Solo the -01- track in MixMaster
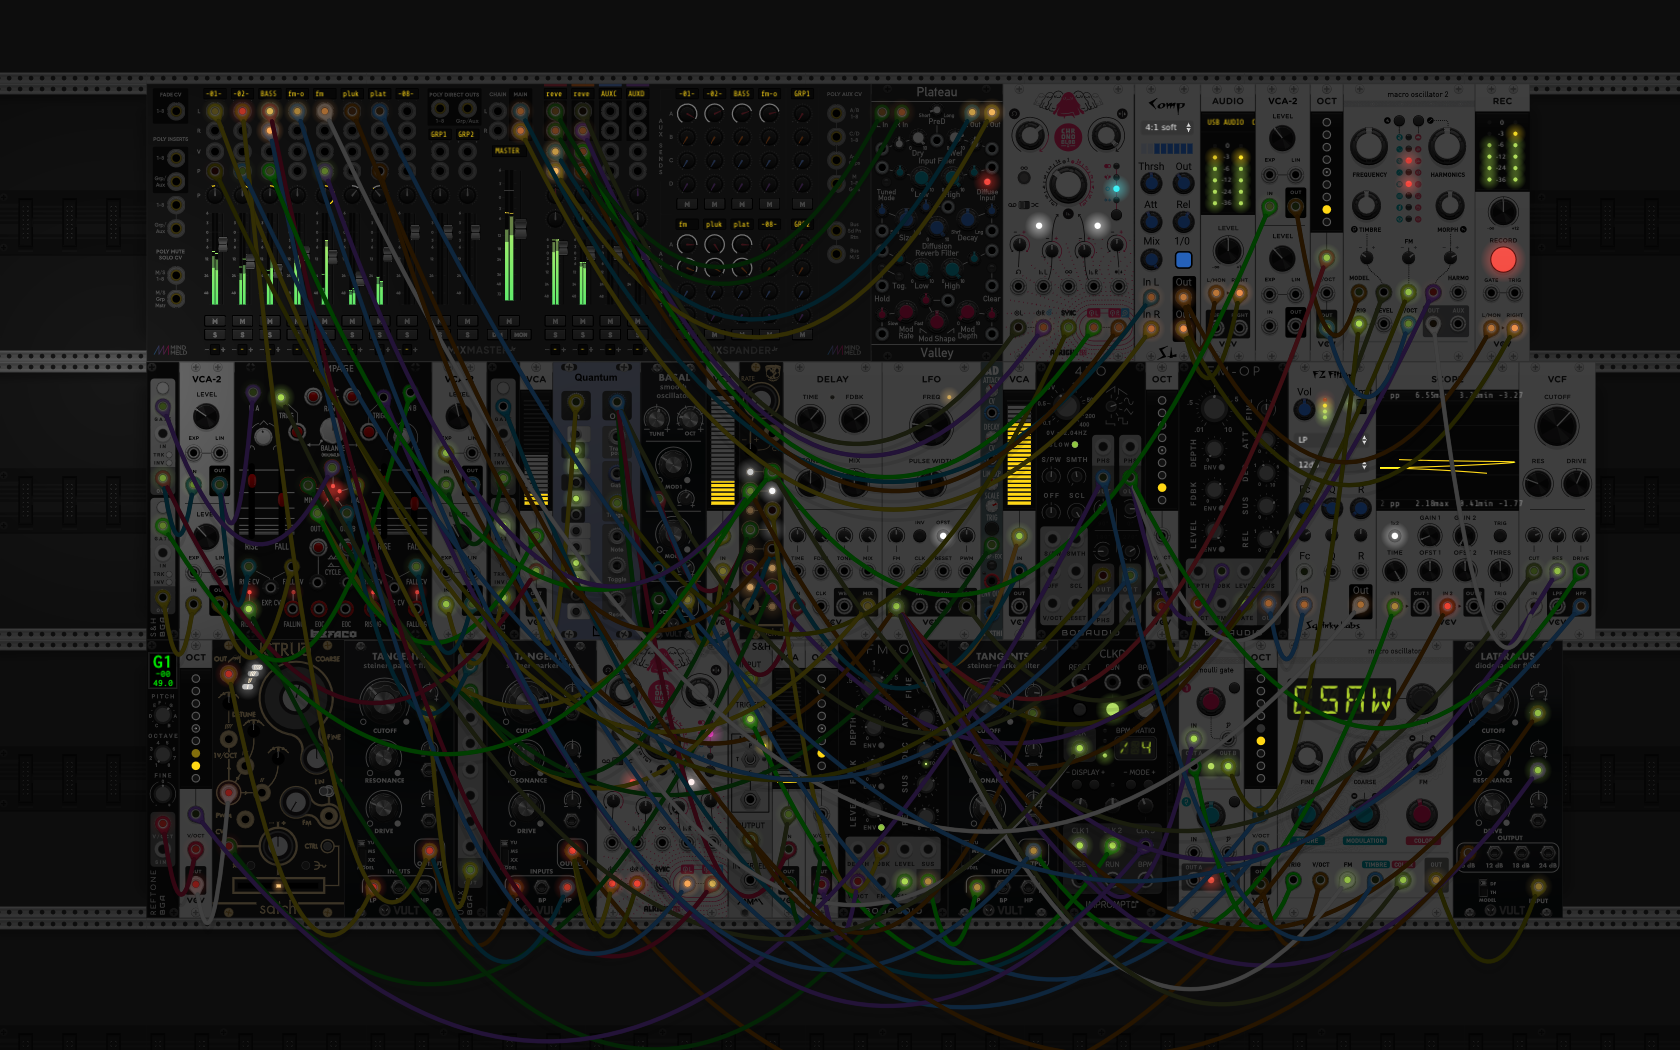Viewport: 1680px width, 1050px height. tap(214, 335)
